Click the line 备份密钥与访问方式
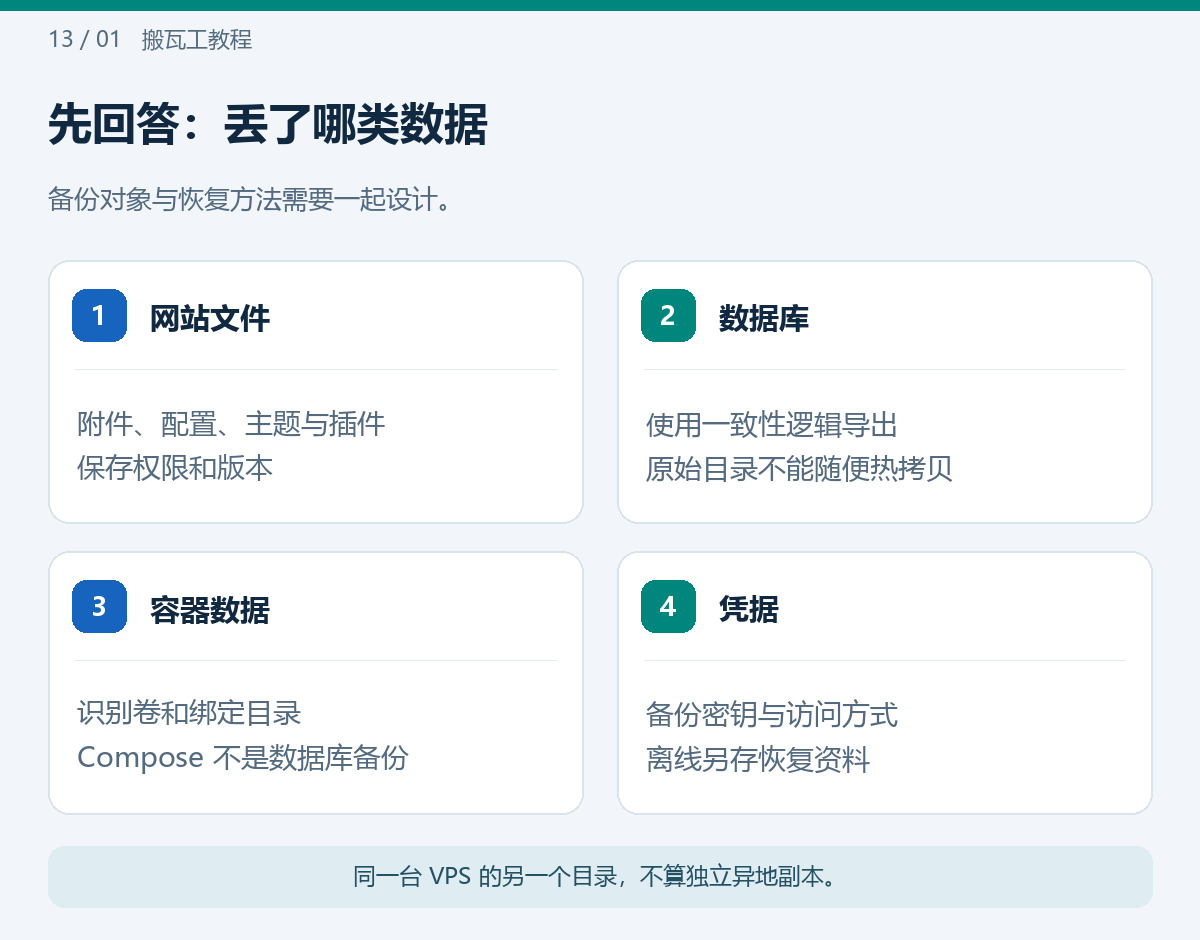This screenshot has width=1200, height=940. (772, 714)
